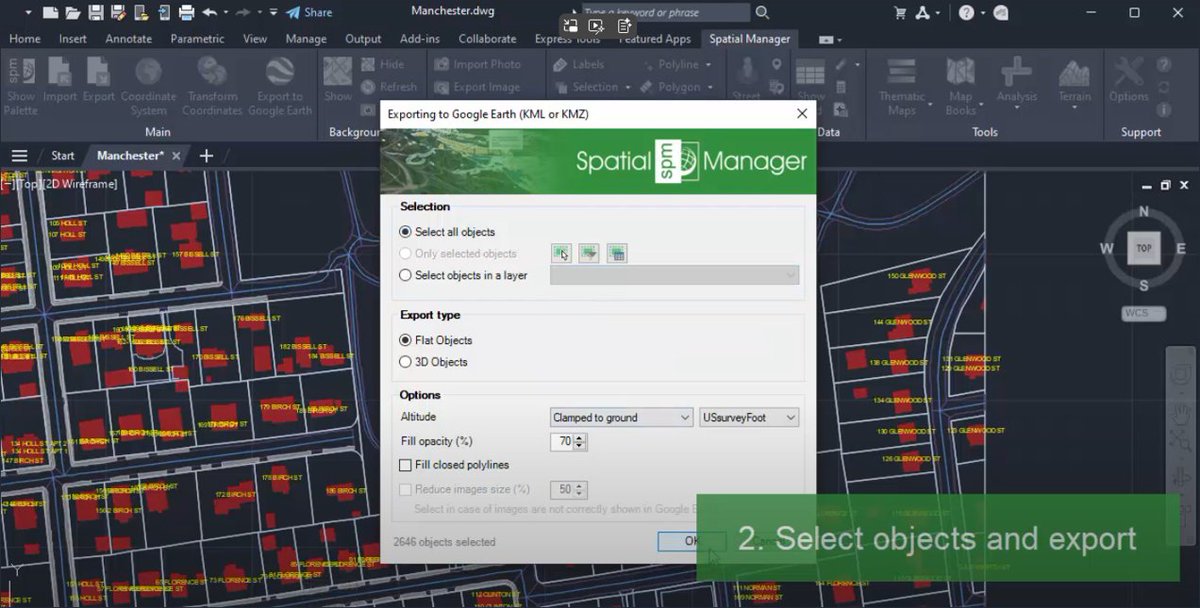Click the info icon in Support panel
Image resolution: width=1200 pixels, height=608 pixels.
click(x=1165, y=110)
